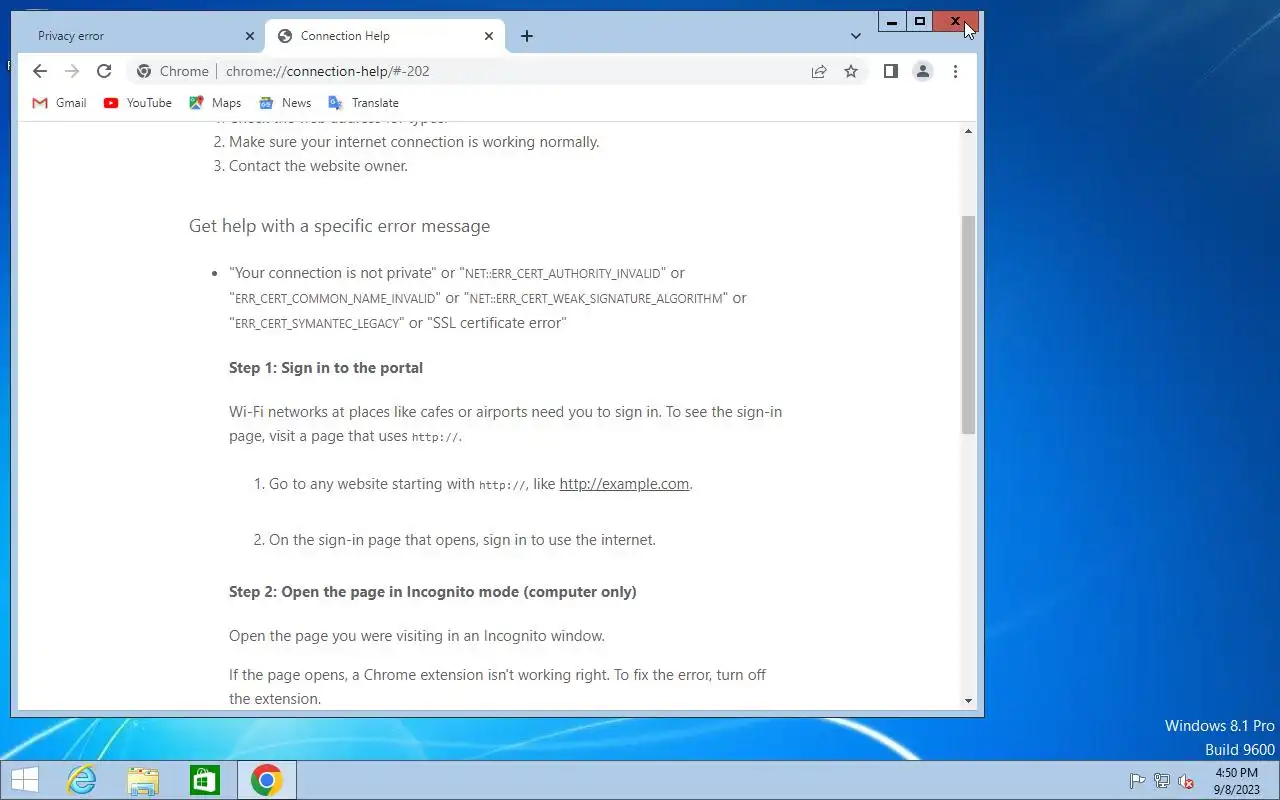Viewport: 1280px width, 800px height.
Task: Open the Gmail bookmark
Action: pyautogui.click(x=60, y=103)
